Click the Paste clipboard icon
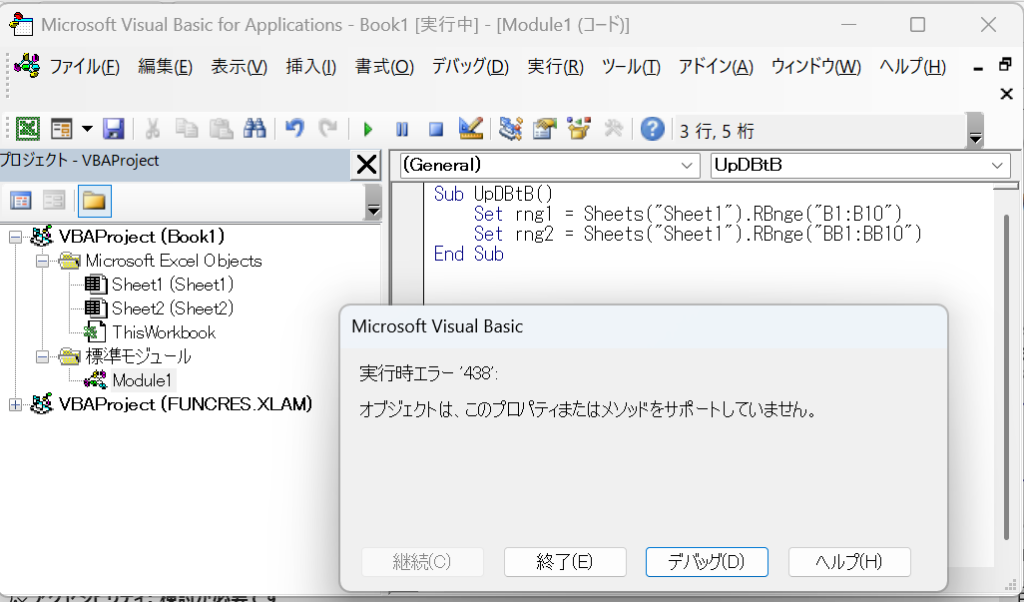The height and width of the screenshot is (602, 1024). (221, 129)
